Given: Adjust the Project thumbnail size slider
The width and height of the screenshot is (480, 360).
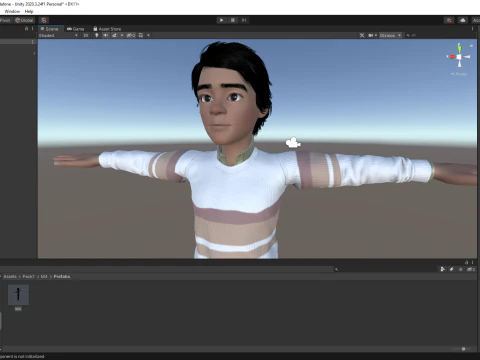Looking at the screenshot, I should [x=463, y=349].
